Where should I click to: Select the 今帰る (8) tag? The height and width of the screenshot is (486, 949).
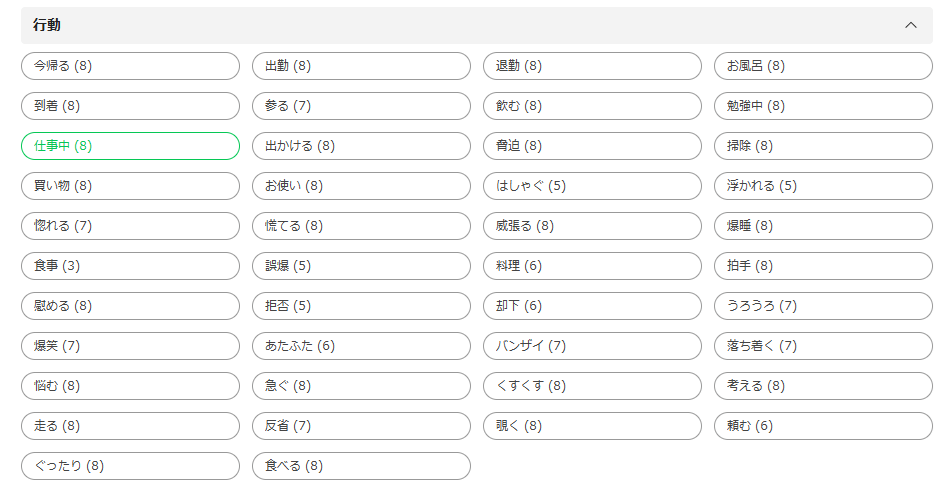pyautogui.click(x=130, y=66)
